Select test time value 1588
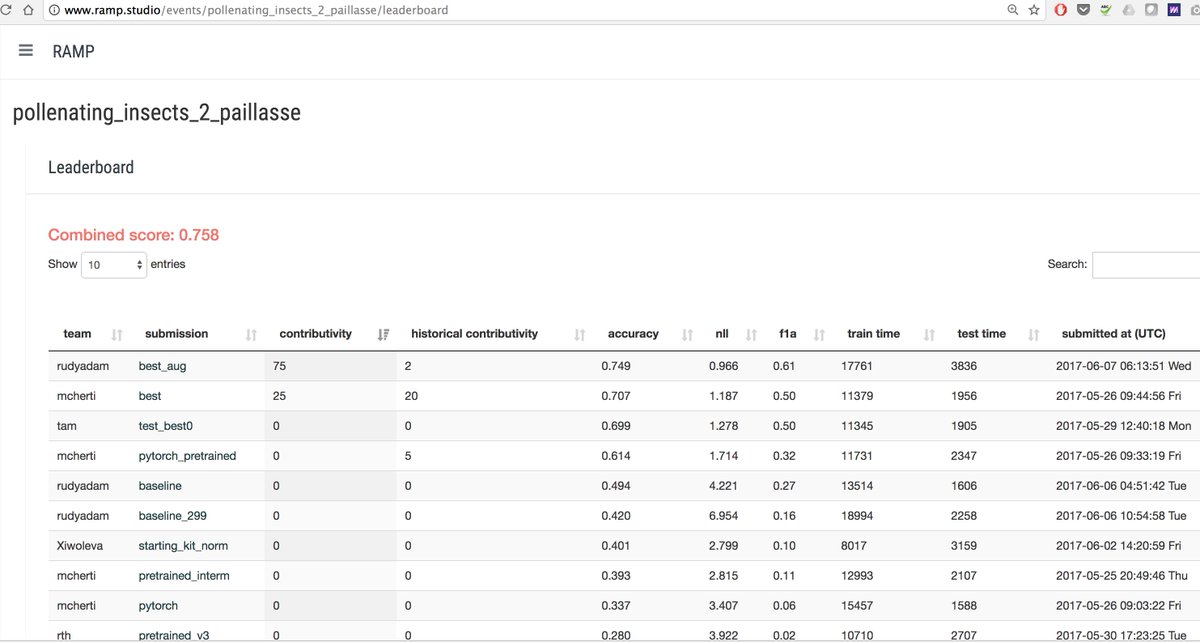Image resolution: width=1200 pixels, height=642 pixels. tap(964, 606)
